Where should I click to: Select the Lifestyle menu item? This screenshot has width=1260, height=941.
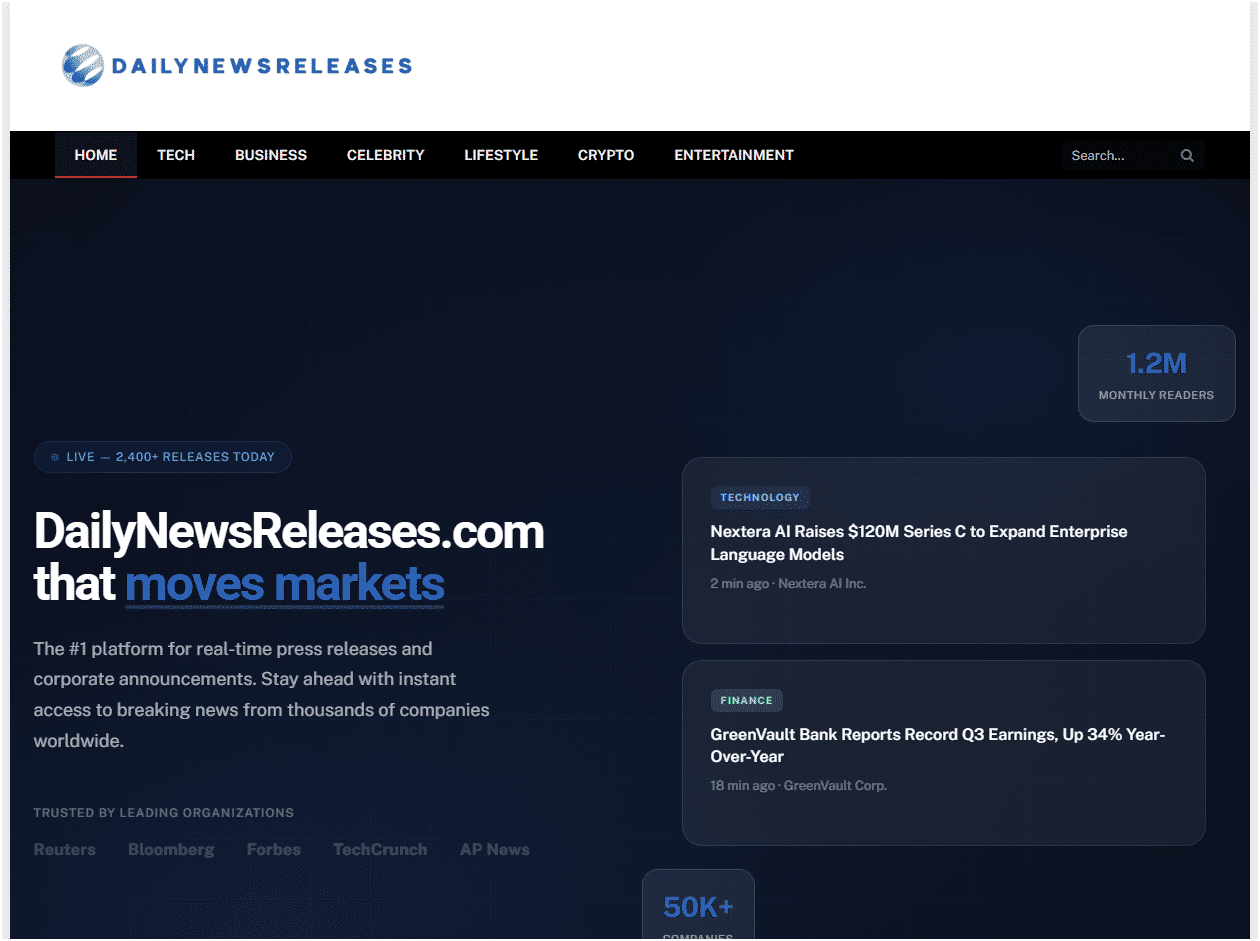coord(501,155)
